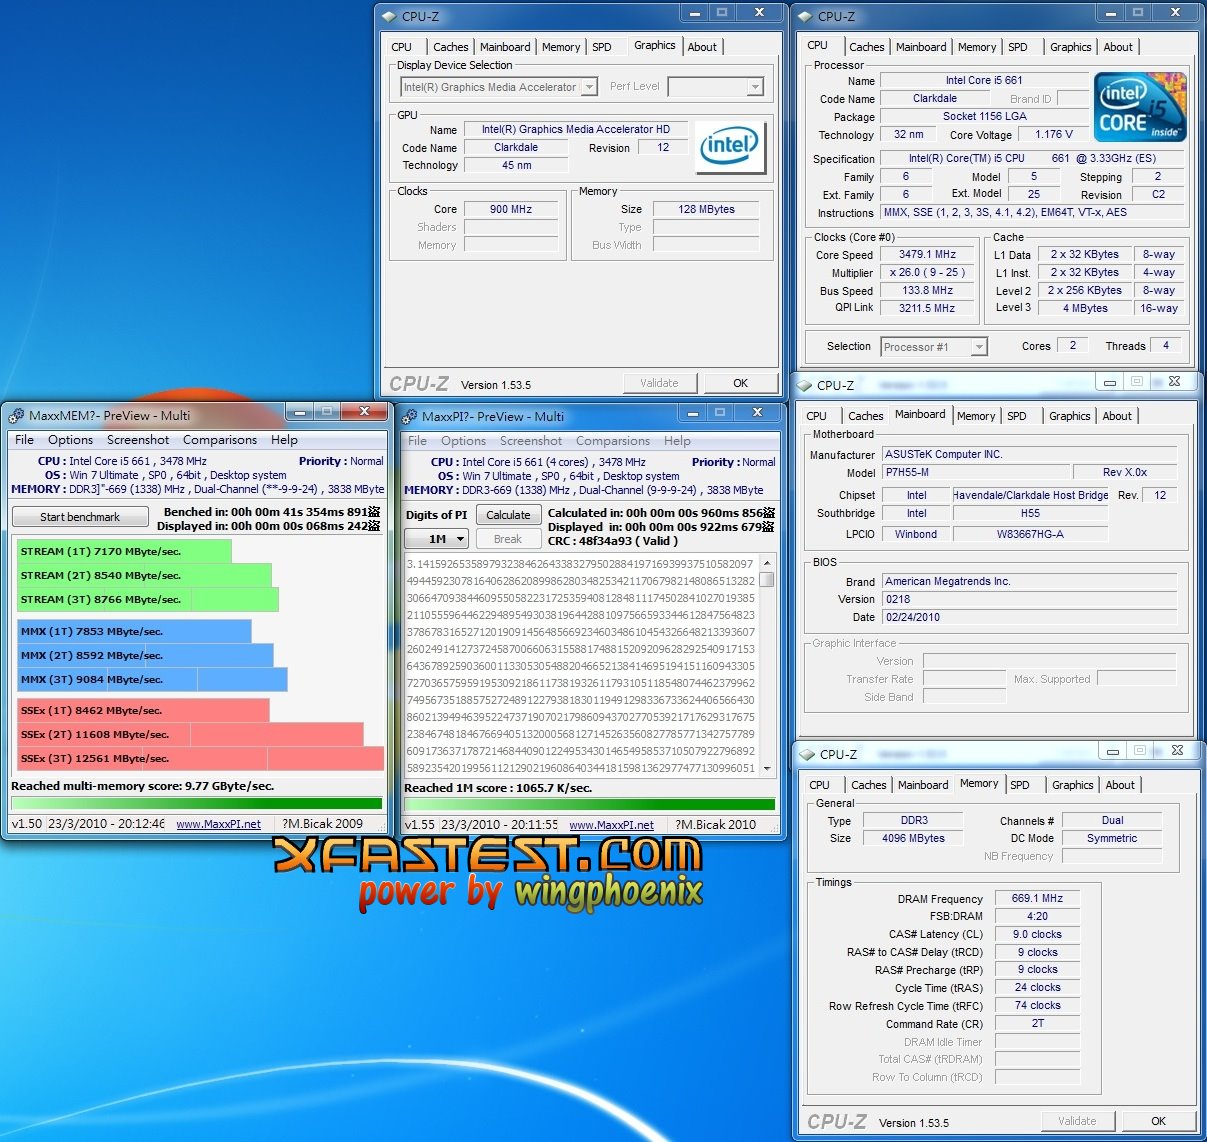Open the Options menu in MaxxMEM
The width and height of the screenshot is (1207, 1142).
70,440
